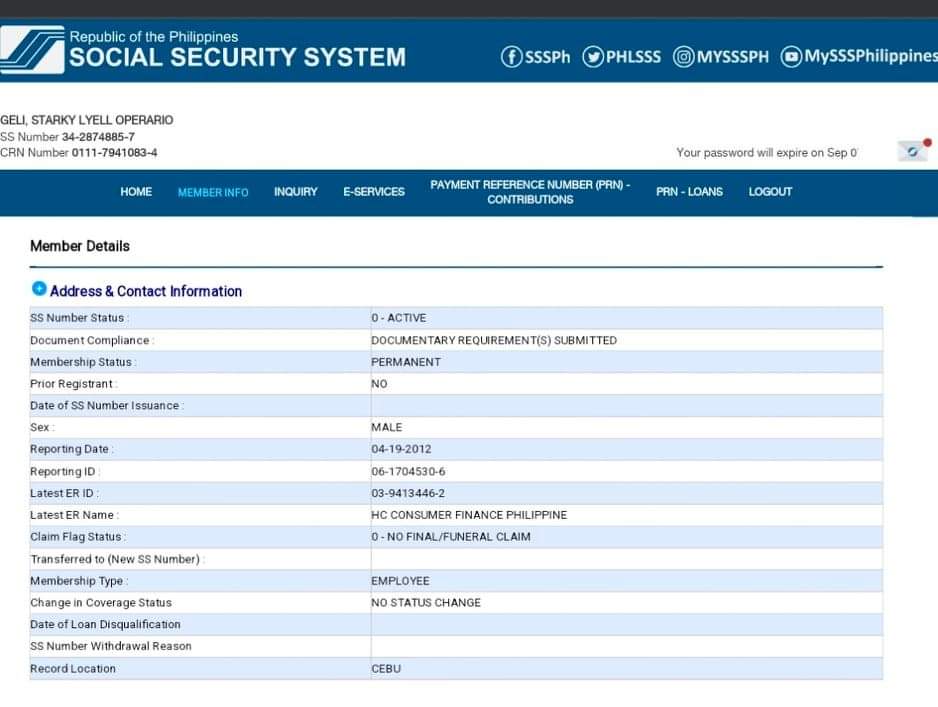Click the blue plus icon beside Address
Viewport: 938px width, 707px height.
[x=39, y=289]
